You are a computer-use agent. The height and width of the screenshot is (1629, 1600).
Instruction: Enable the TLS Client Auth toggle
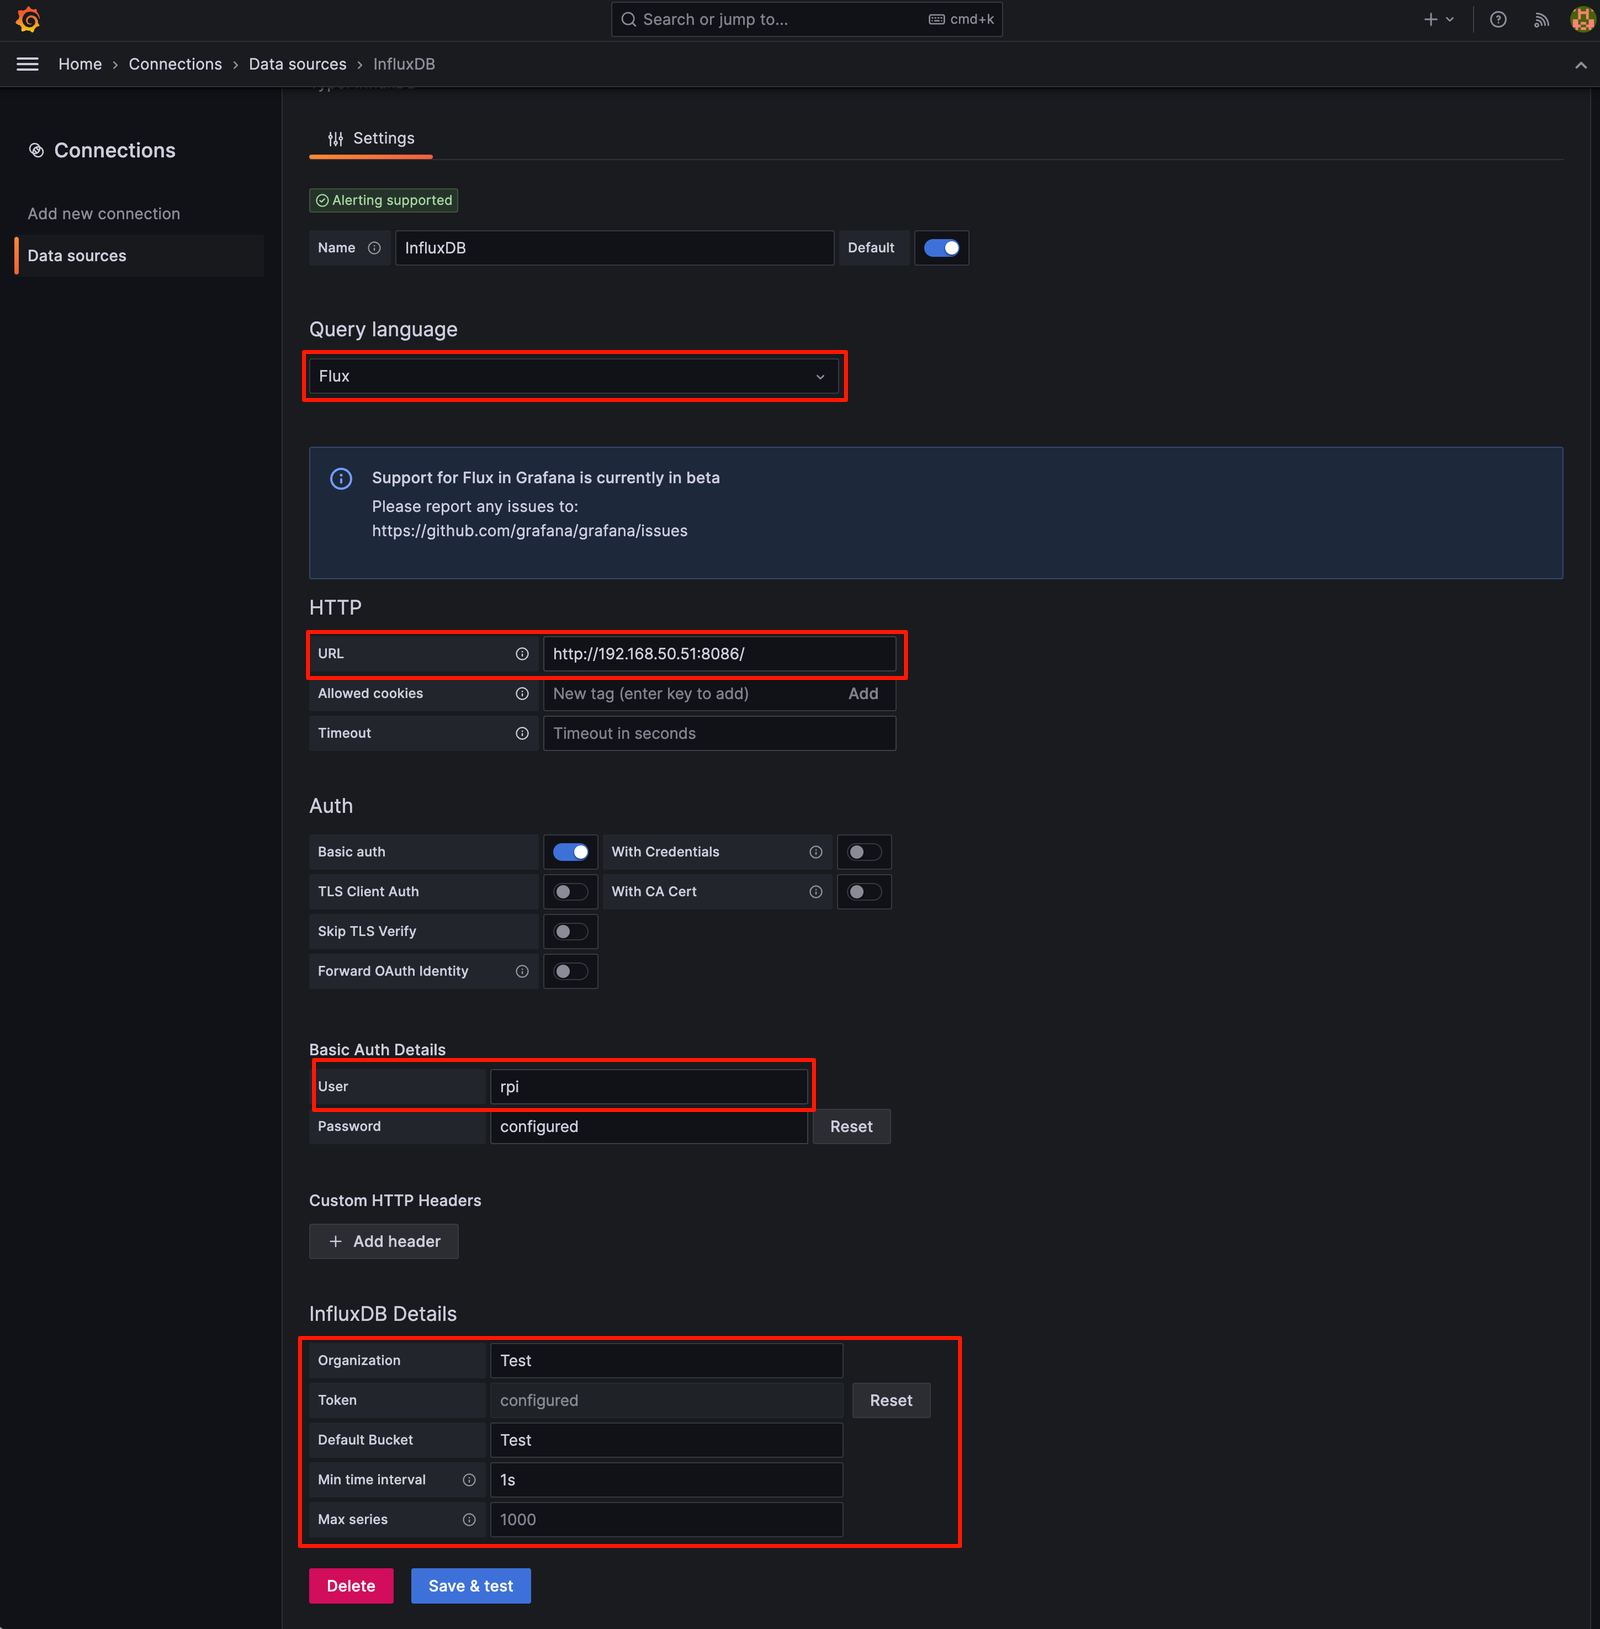pyautogui.click(x=571, y=892)
